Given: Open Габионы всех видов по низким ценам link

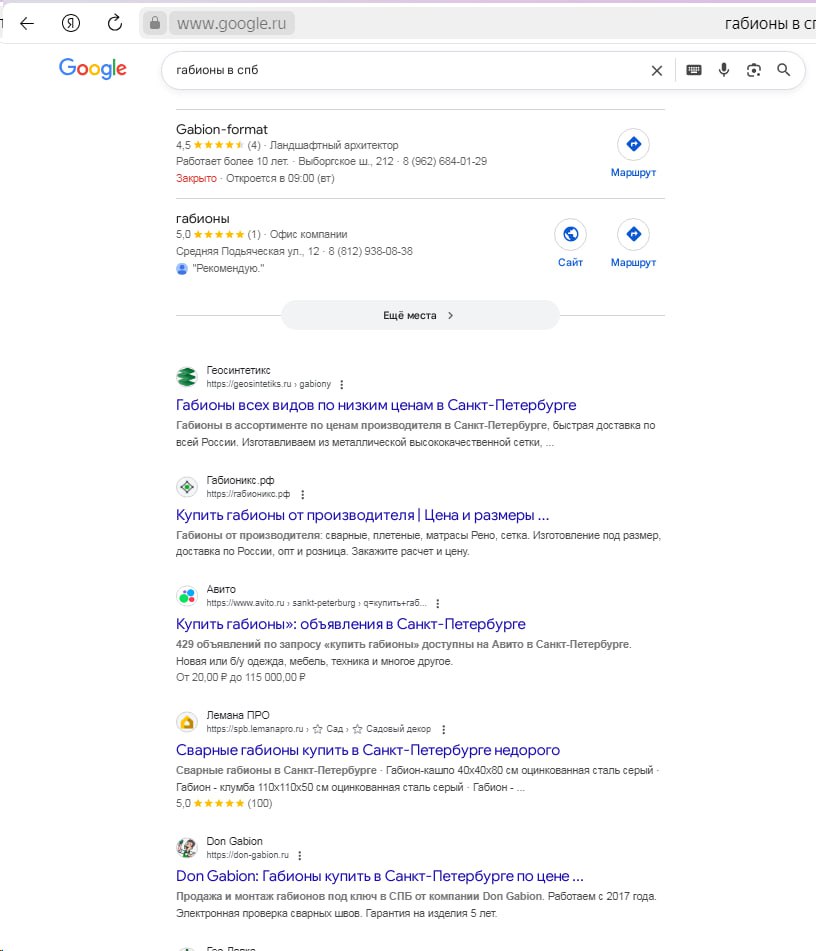Looking at the screenshot, I should tap(376, 405).
